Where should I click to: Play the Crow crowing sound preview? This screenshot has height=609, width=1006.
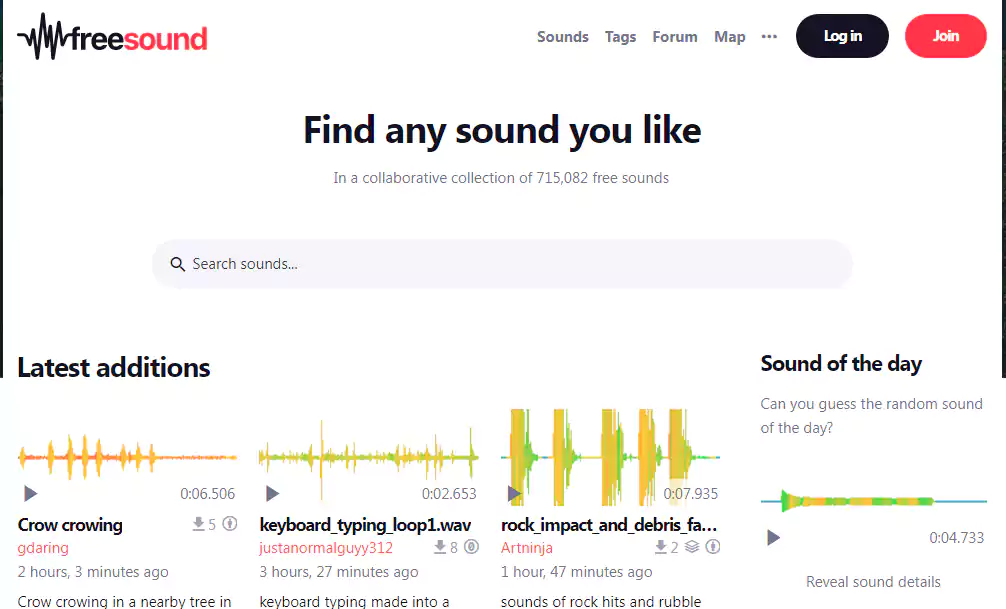tap(30, 493)
